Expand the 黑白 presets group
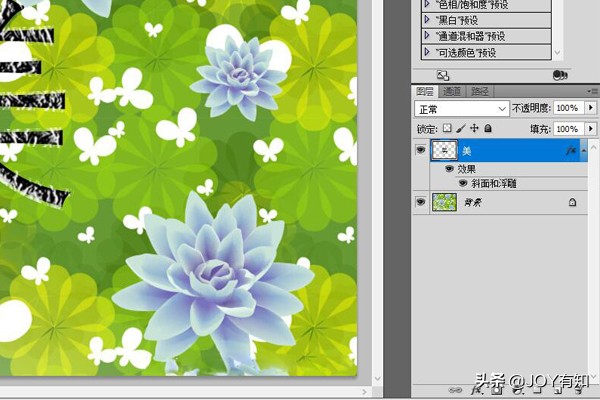 point(427,19)
